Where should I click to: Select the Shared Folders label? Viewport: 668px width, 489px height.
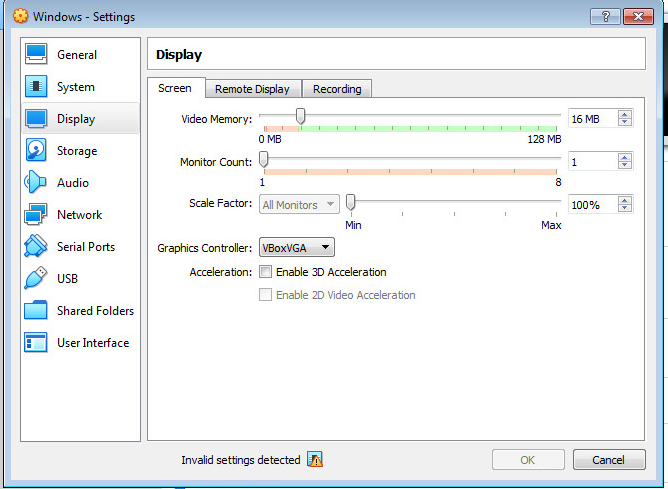click(x=95, y=311)
